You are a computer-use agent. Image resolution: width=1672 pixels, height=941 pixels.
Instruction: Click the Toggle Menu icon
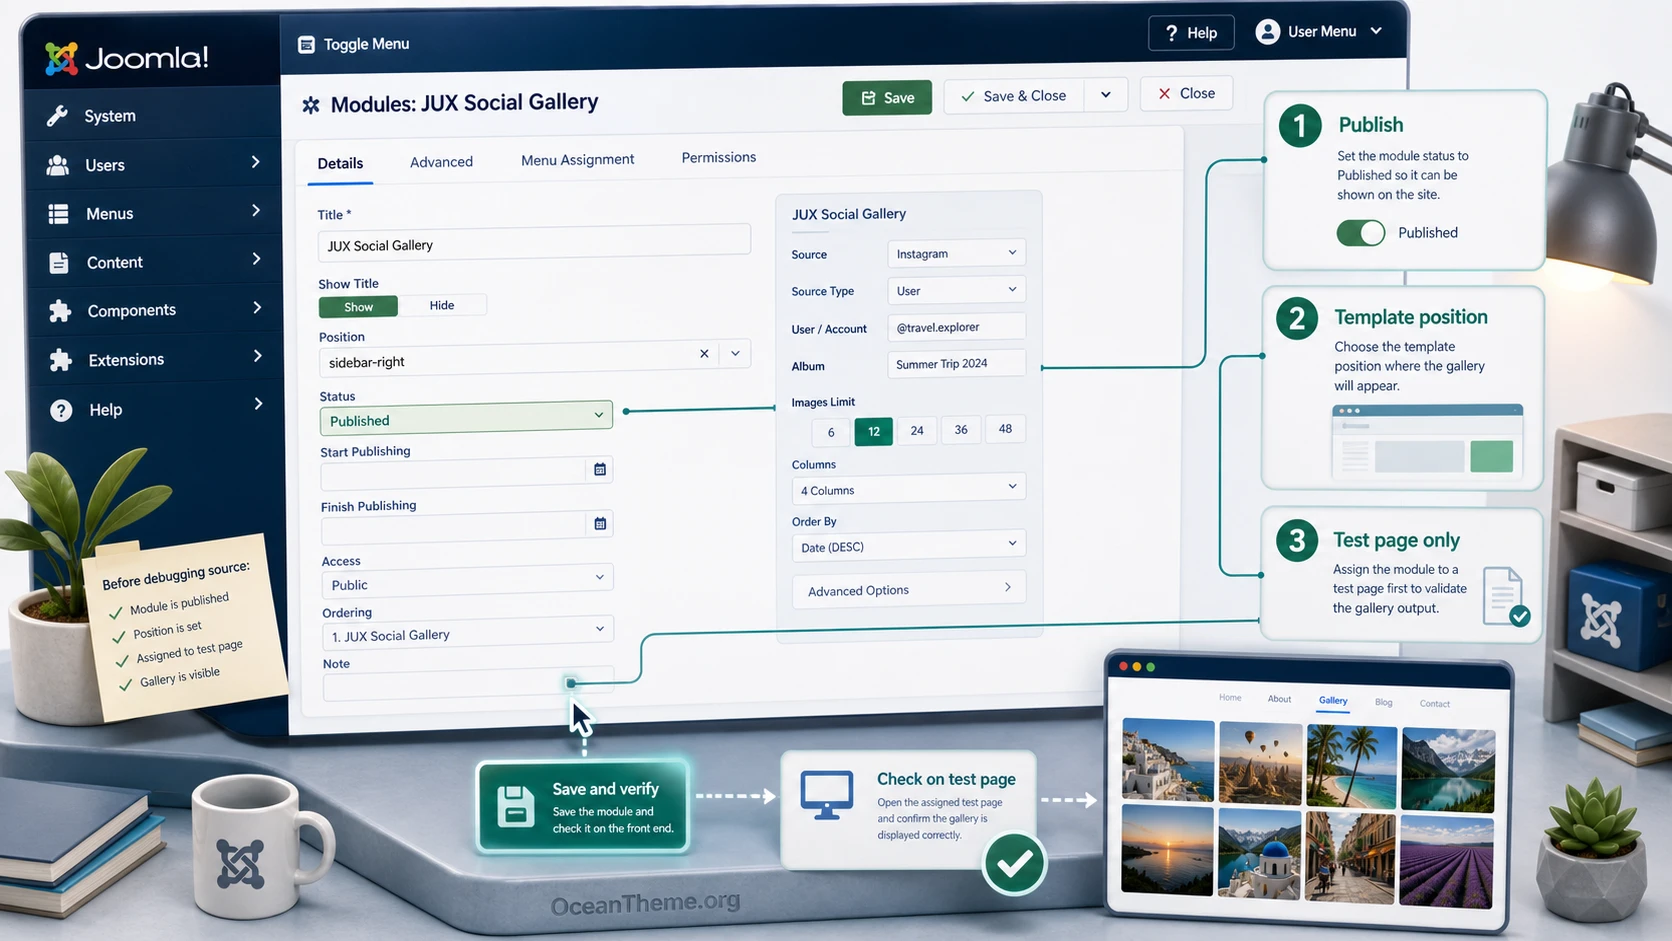pos(306,44)
